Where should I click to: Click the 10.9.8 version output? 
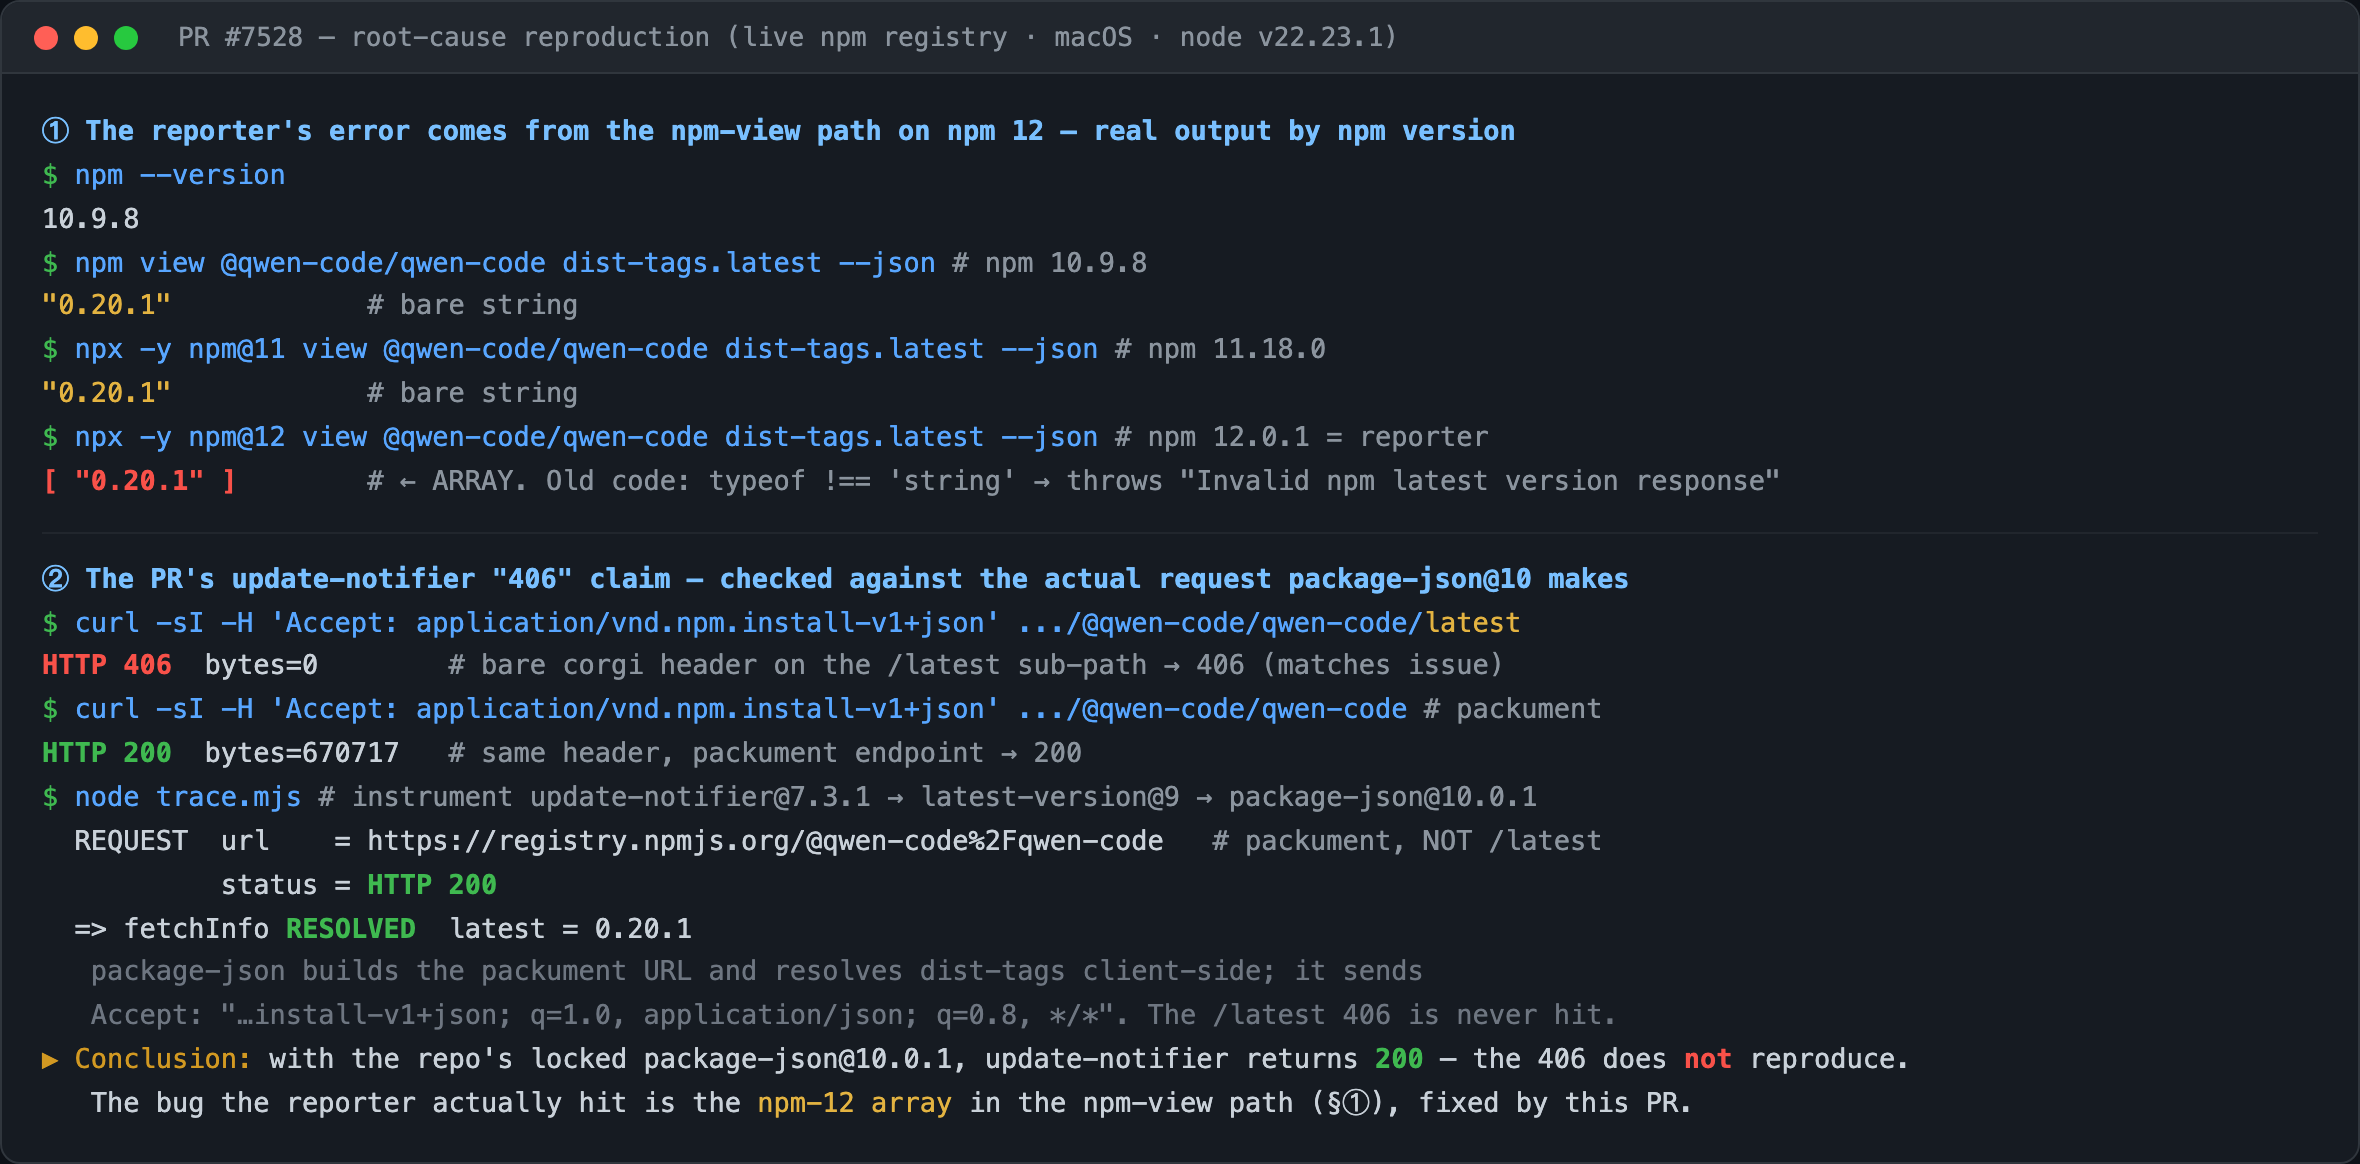(x=91, y=219)
